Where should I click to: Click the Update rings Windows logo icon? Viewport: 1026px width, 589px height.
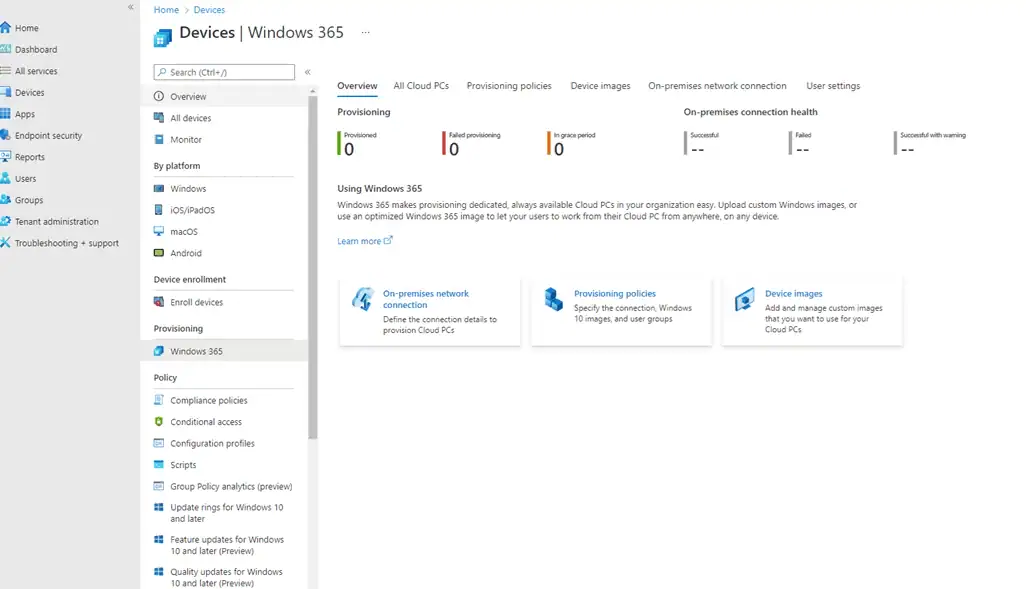[158, 507]
